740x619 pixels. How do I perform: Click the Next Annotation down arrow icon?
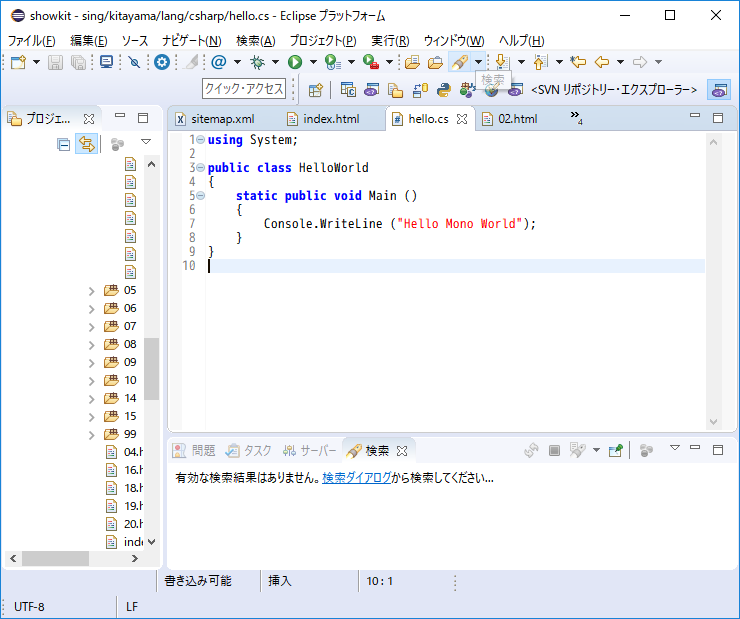(502, 62)
